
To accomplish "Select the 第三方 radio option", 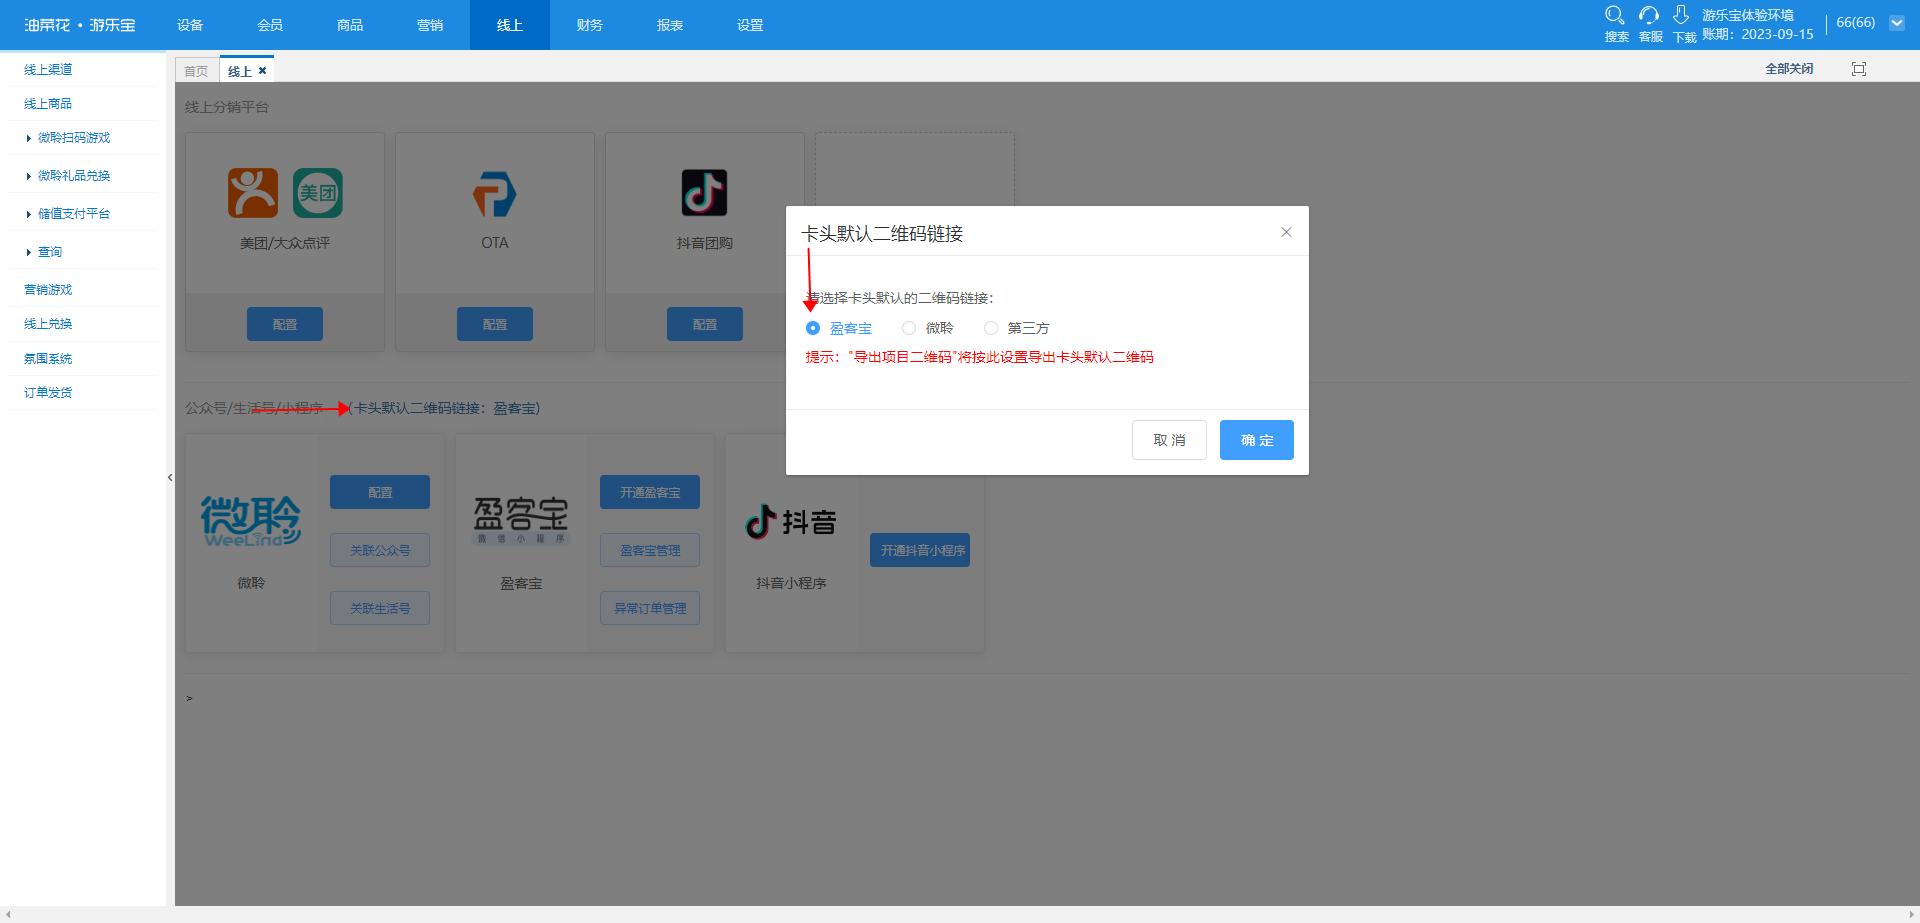I will click(991, 328).
